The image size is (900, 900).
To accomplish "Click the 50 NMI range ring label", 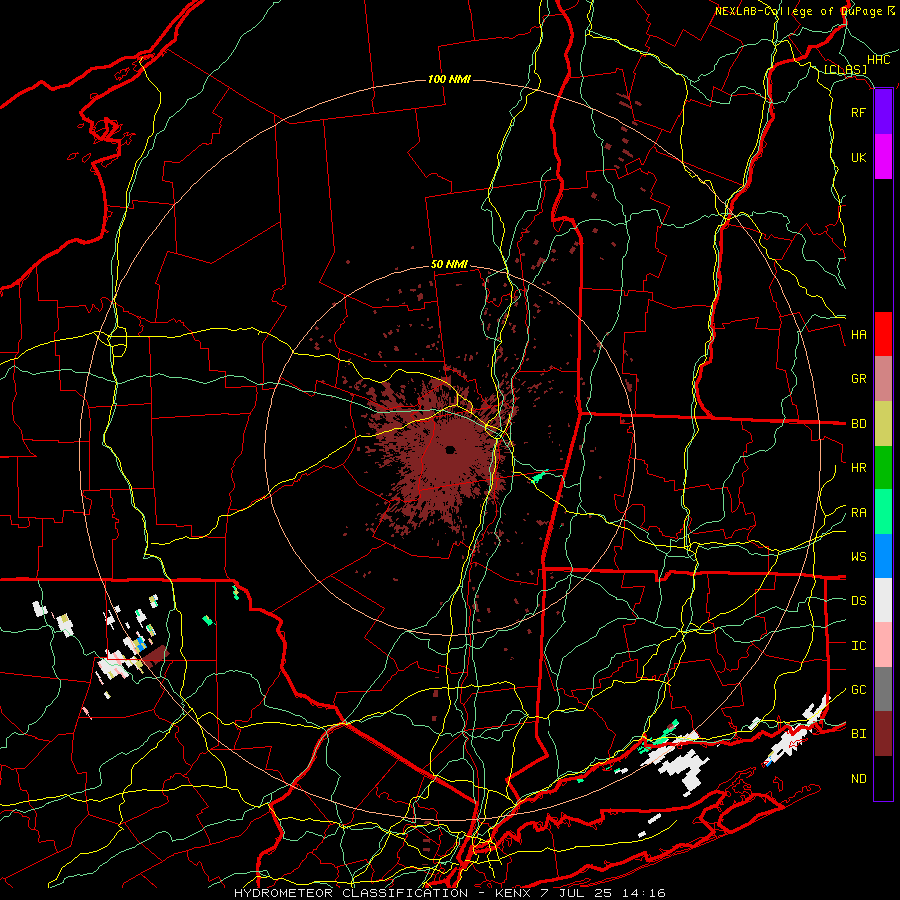I will tap(449, 265).
